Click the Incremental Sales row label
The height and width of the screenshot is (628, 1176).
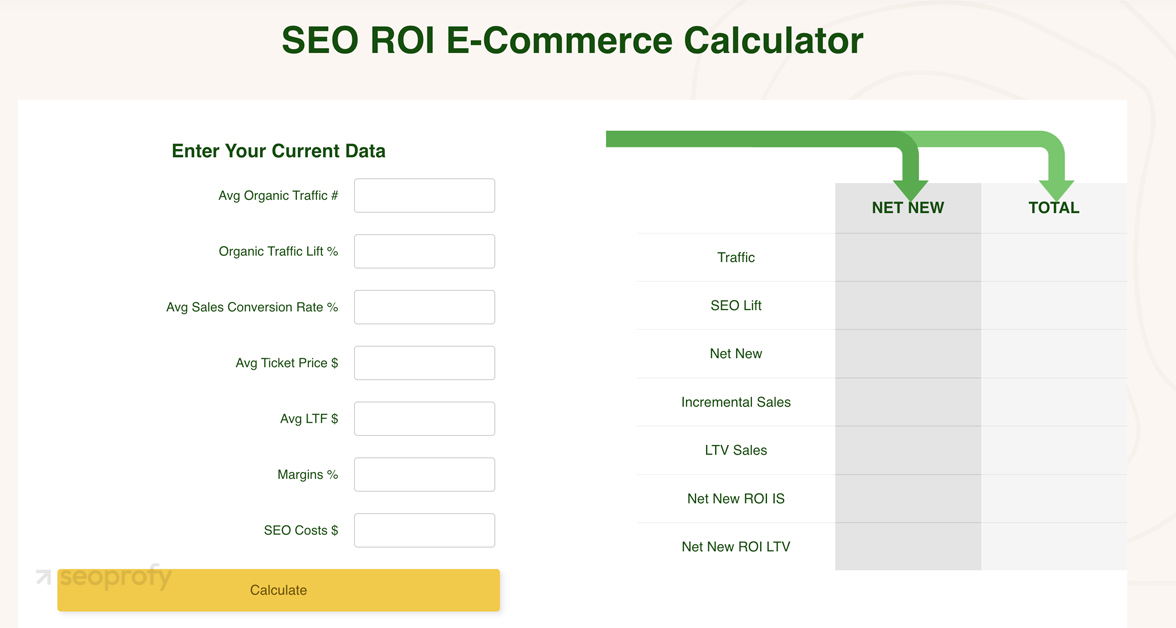pyautogui.click(x=736, y=402)
